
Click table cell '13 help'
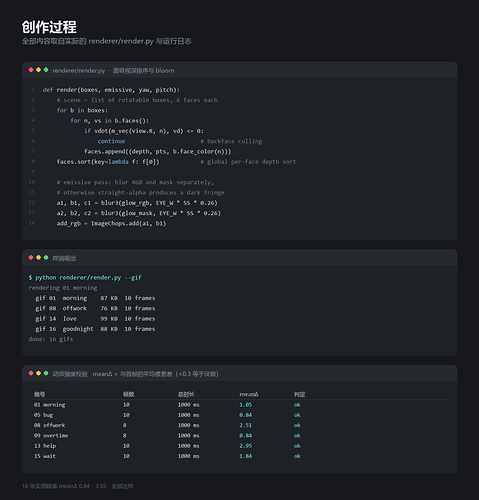point(45,446)
